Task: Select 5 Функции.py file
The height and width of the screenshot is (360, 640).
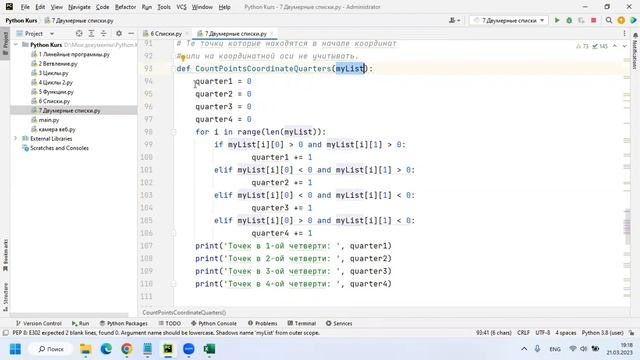Action: point(56,91)
